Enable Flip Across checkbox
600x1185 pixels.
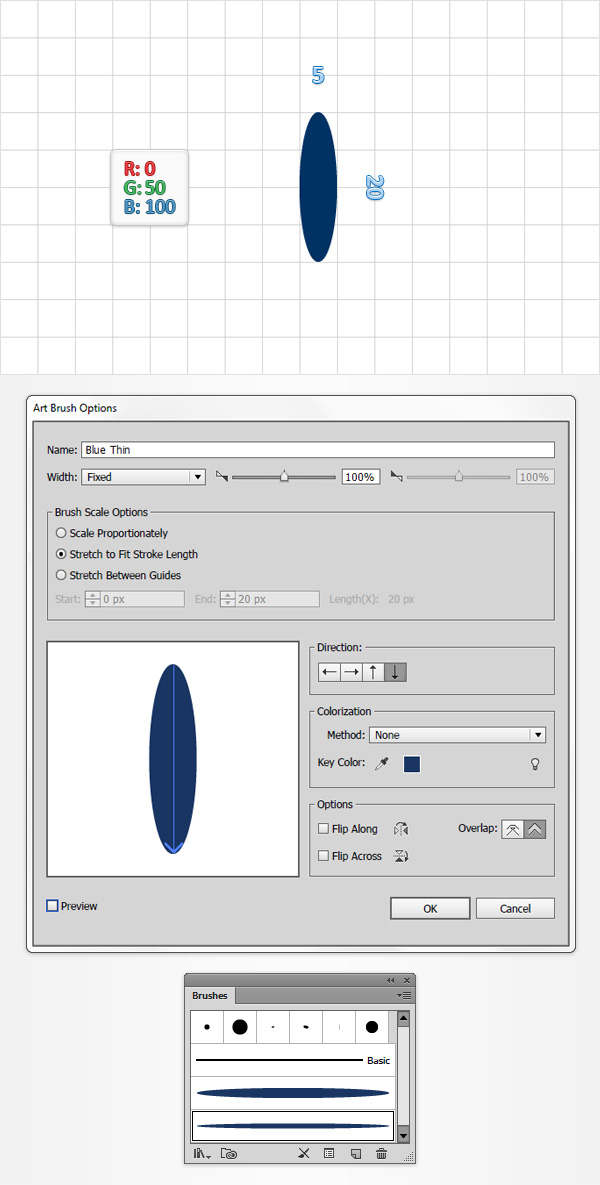[x=323, y=856]
